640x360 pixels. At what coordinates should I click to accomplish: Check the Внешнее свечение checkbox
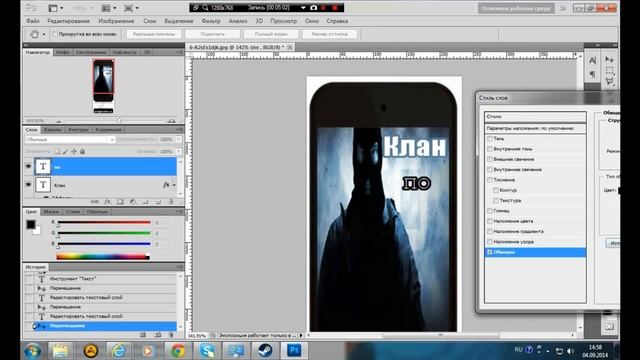(490, 159)
